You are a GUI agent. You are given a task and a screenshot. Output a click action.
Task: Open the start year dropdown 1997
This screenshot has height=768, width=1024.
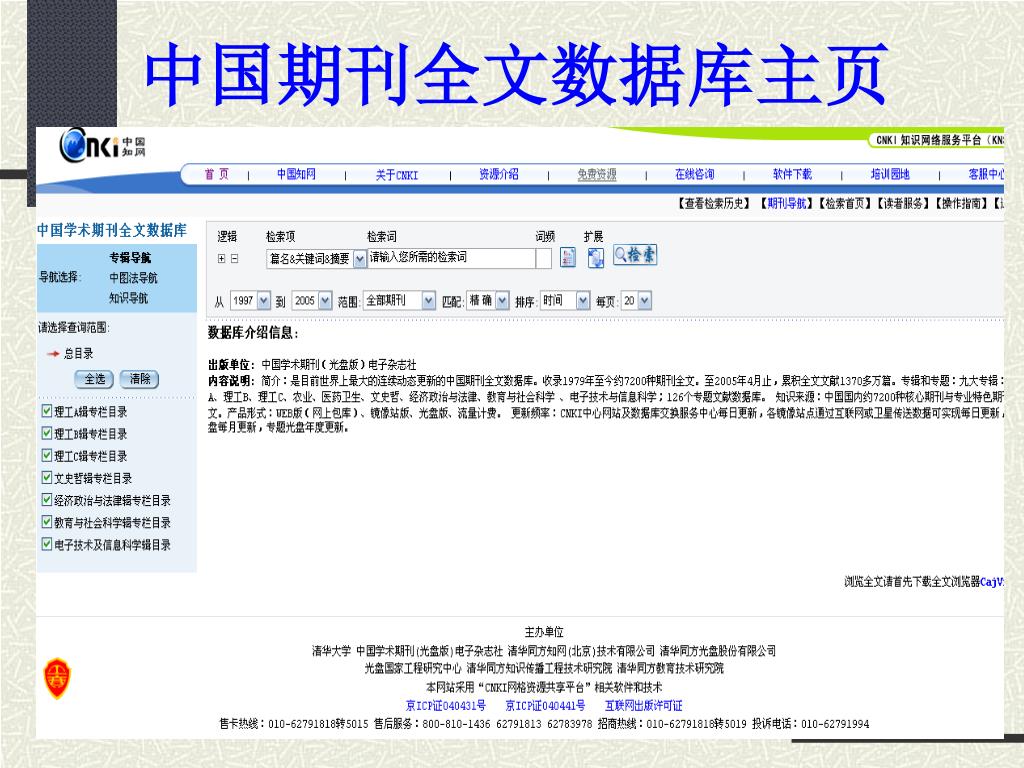[250, 300]
